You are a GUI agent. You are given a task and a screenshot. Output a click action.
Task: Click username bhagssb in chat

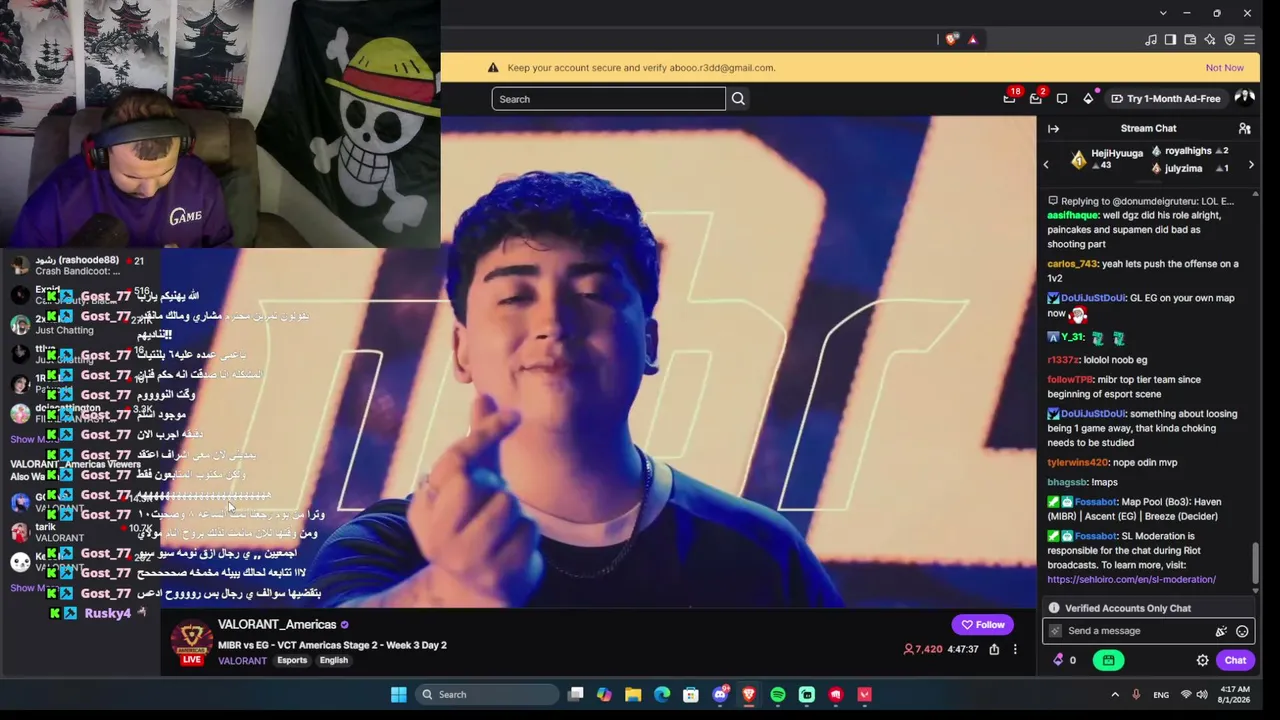click(1068, 483)
